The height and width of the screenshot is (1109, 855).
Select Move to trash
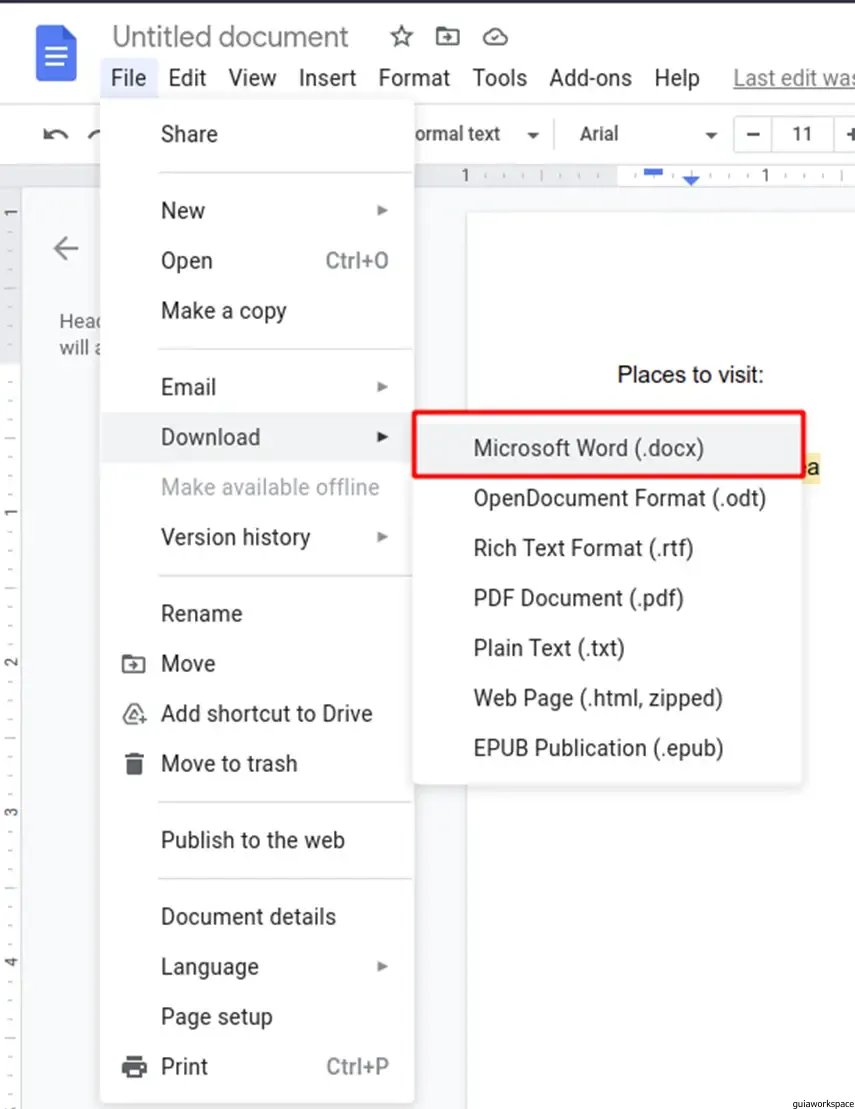(229, 764)
